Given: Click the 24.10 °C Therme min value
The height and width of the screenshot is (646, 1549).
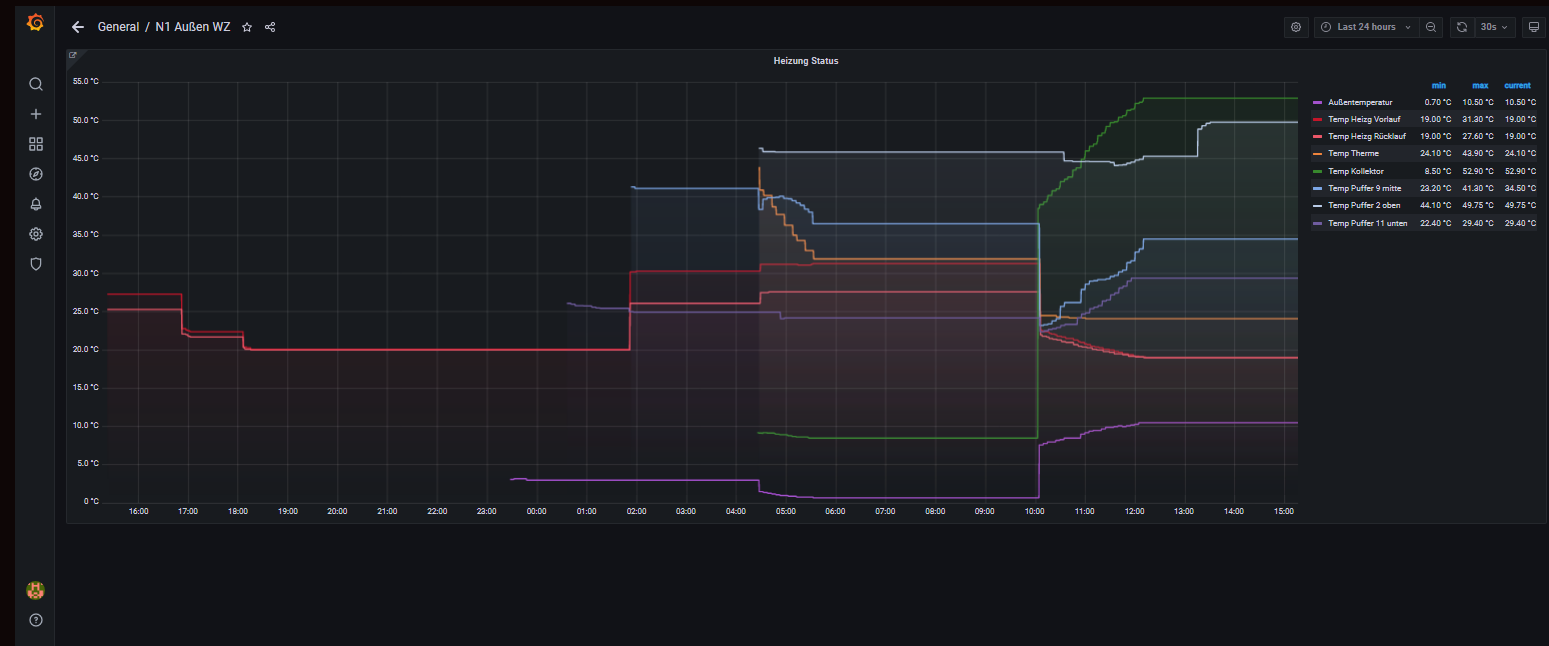Looking at the screenshot, I should [1436, 153].
